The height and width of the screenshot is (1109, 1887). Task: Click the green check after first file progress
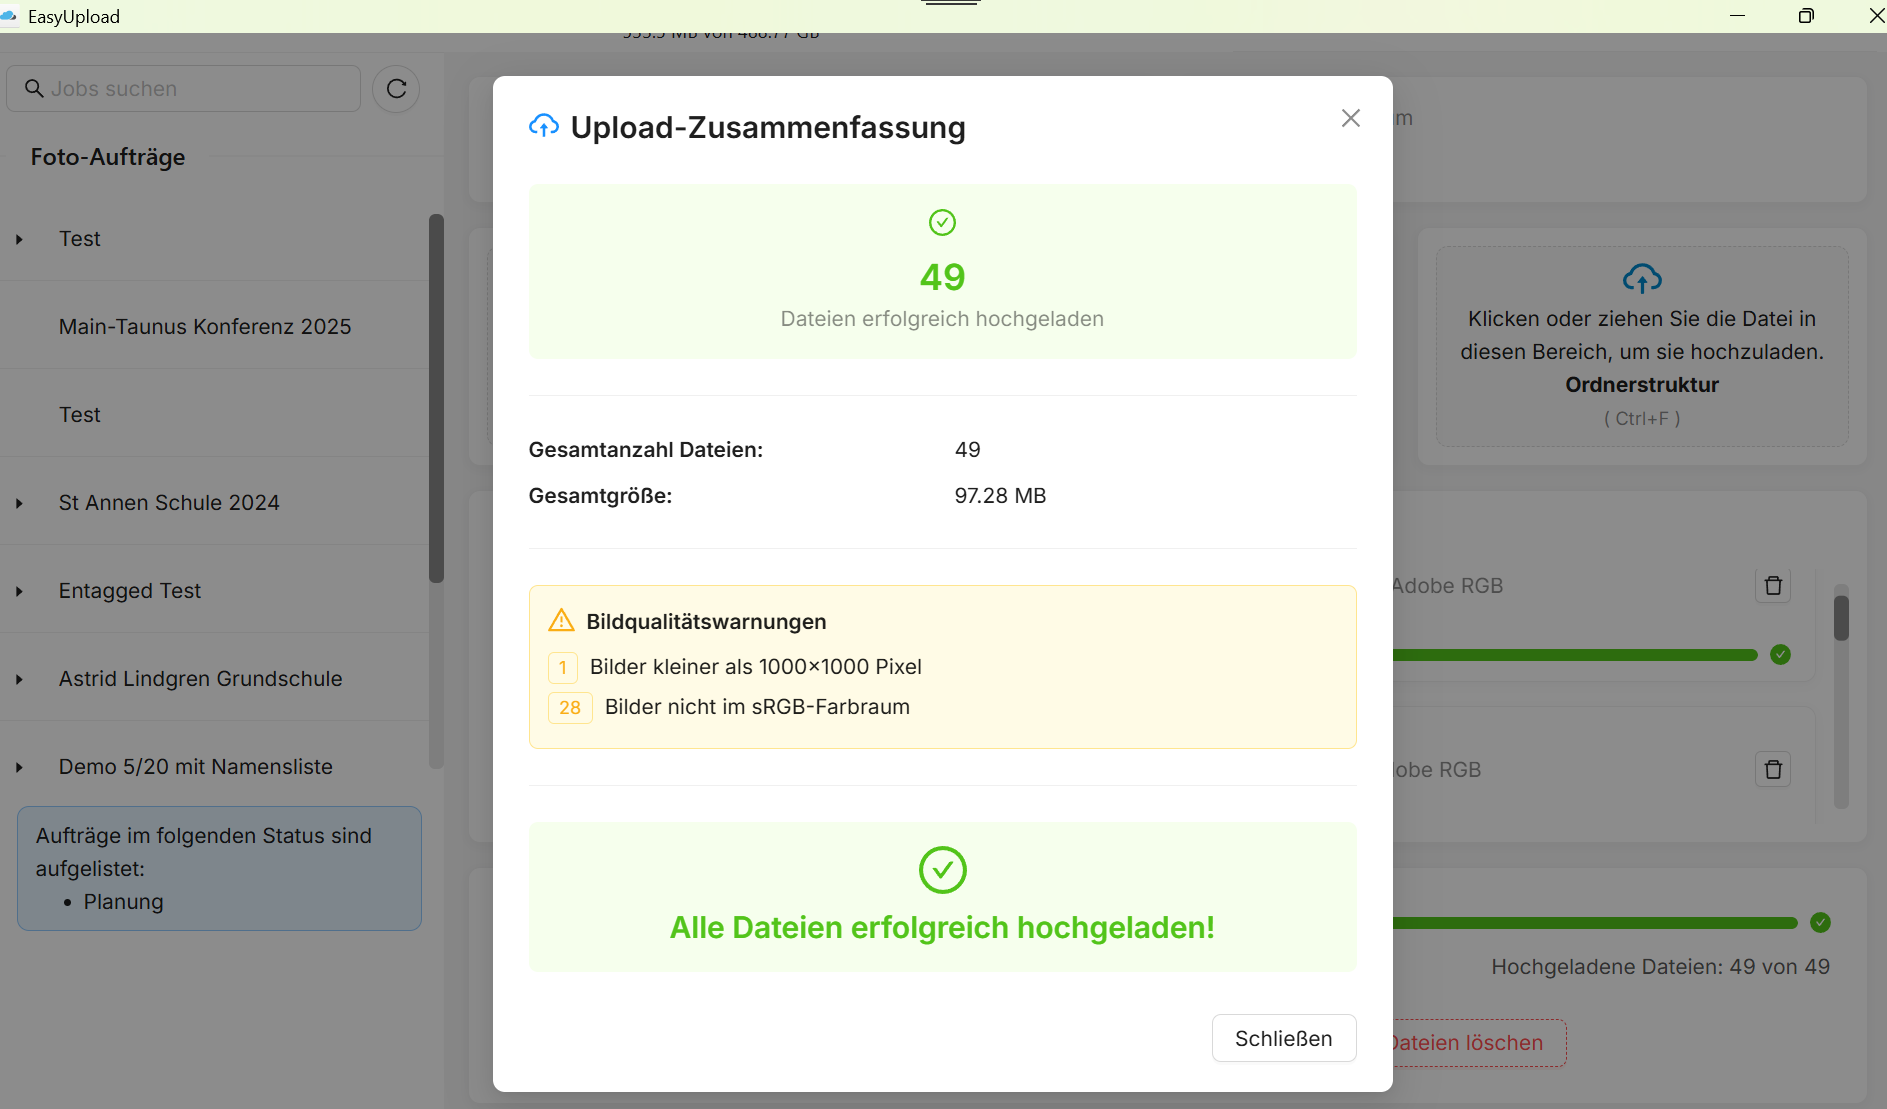1780,655
